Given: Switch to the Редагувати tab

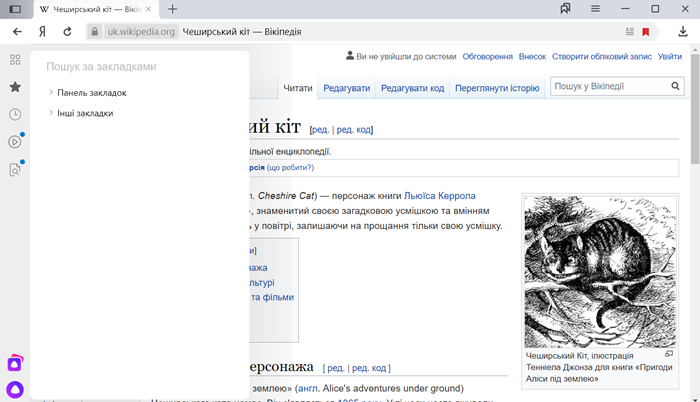Looking at the screenshot, I should click(346, 88).
